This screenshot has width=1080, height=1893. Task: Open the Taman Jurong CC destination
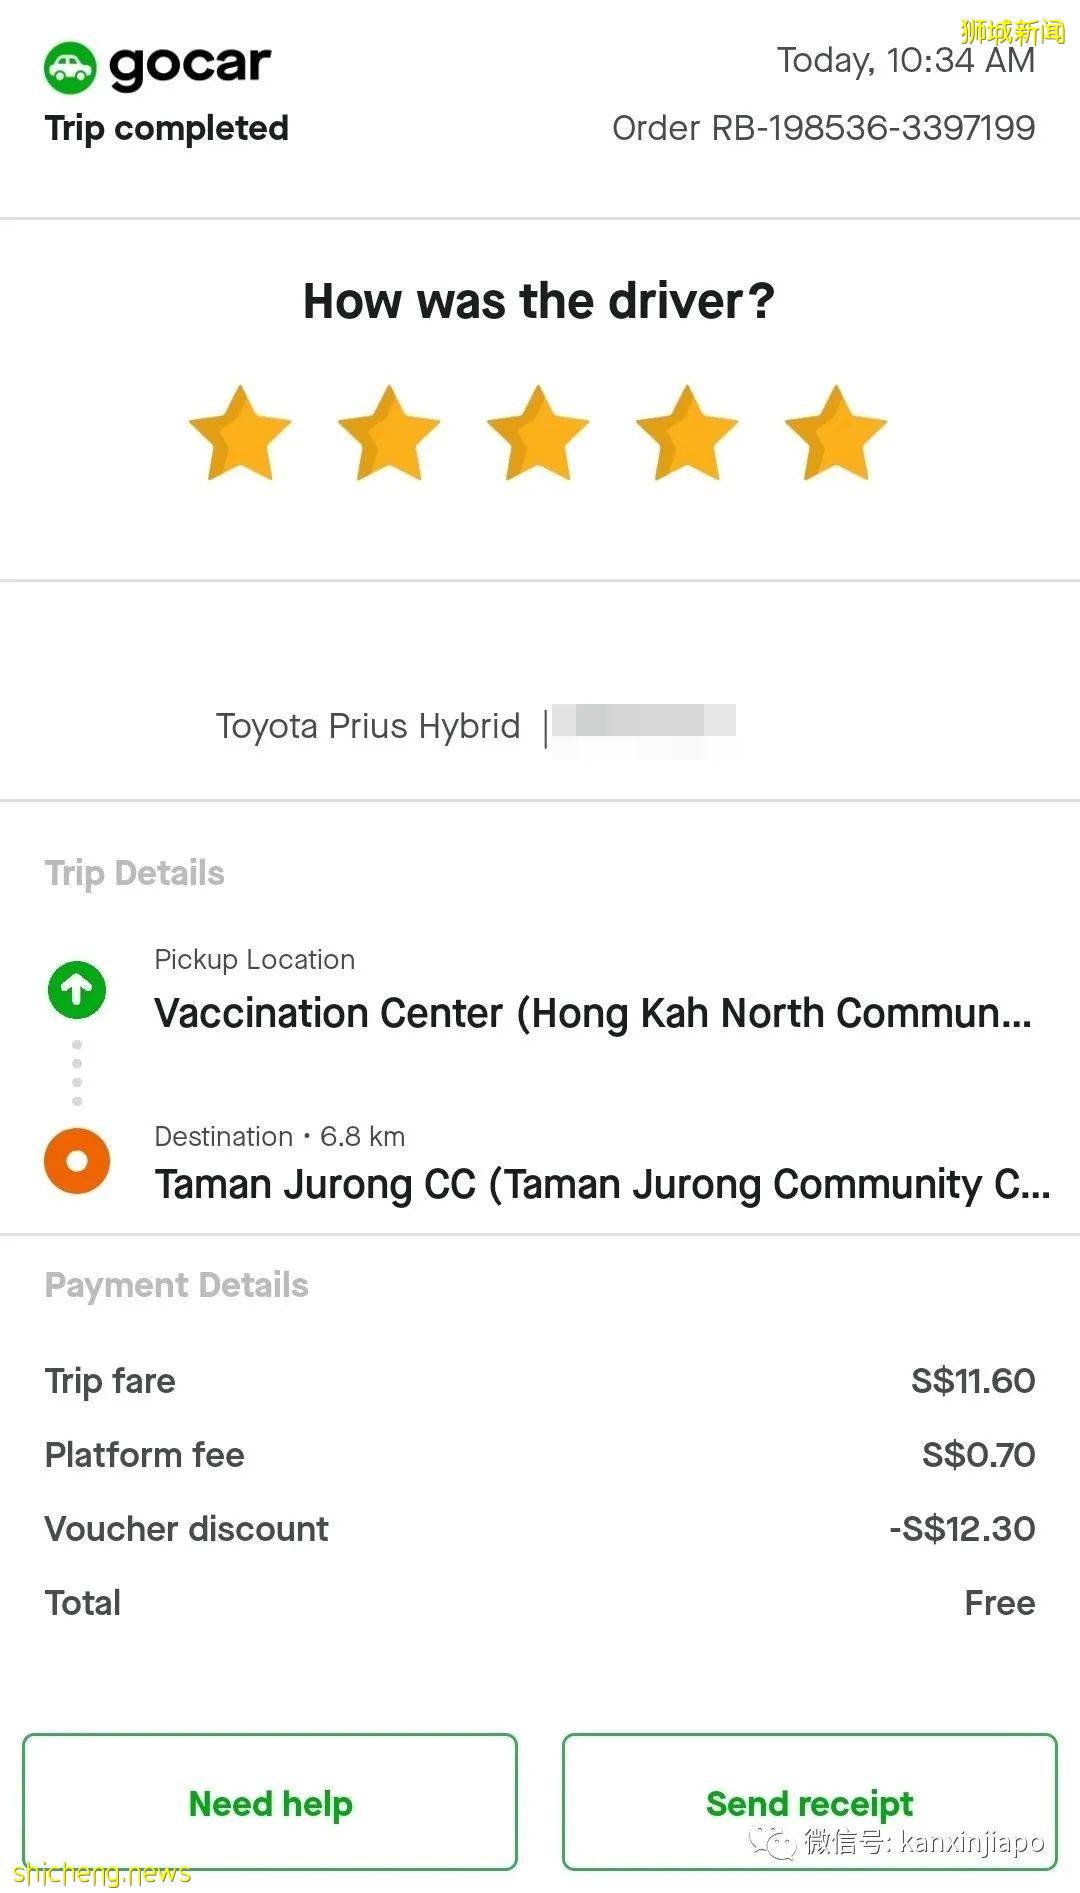tap(602, 1184)
